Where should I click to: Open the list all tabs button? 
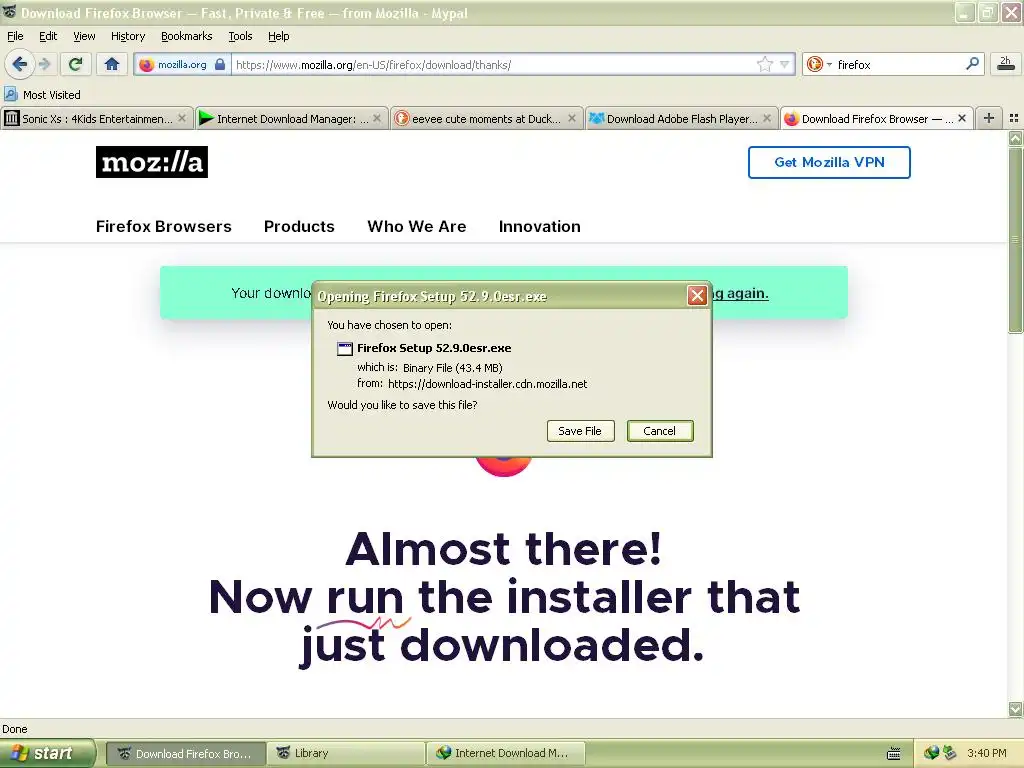[x=1014, y=118]
